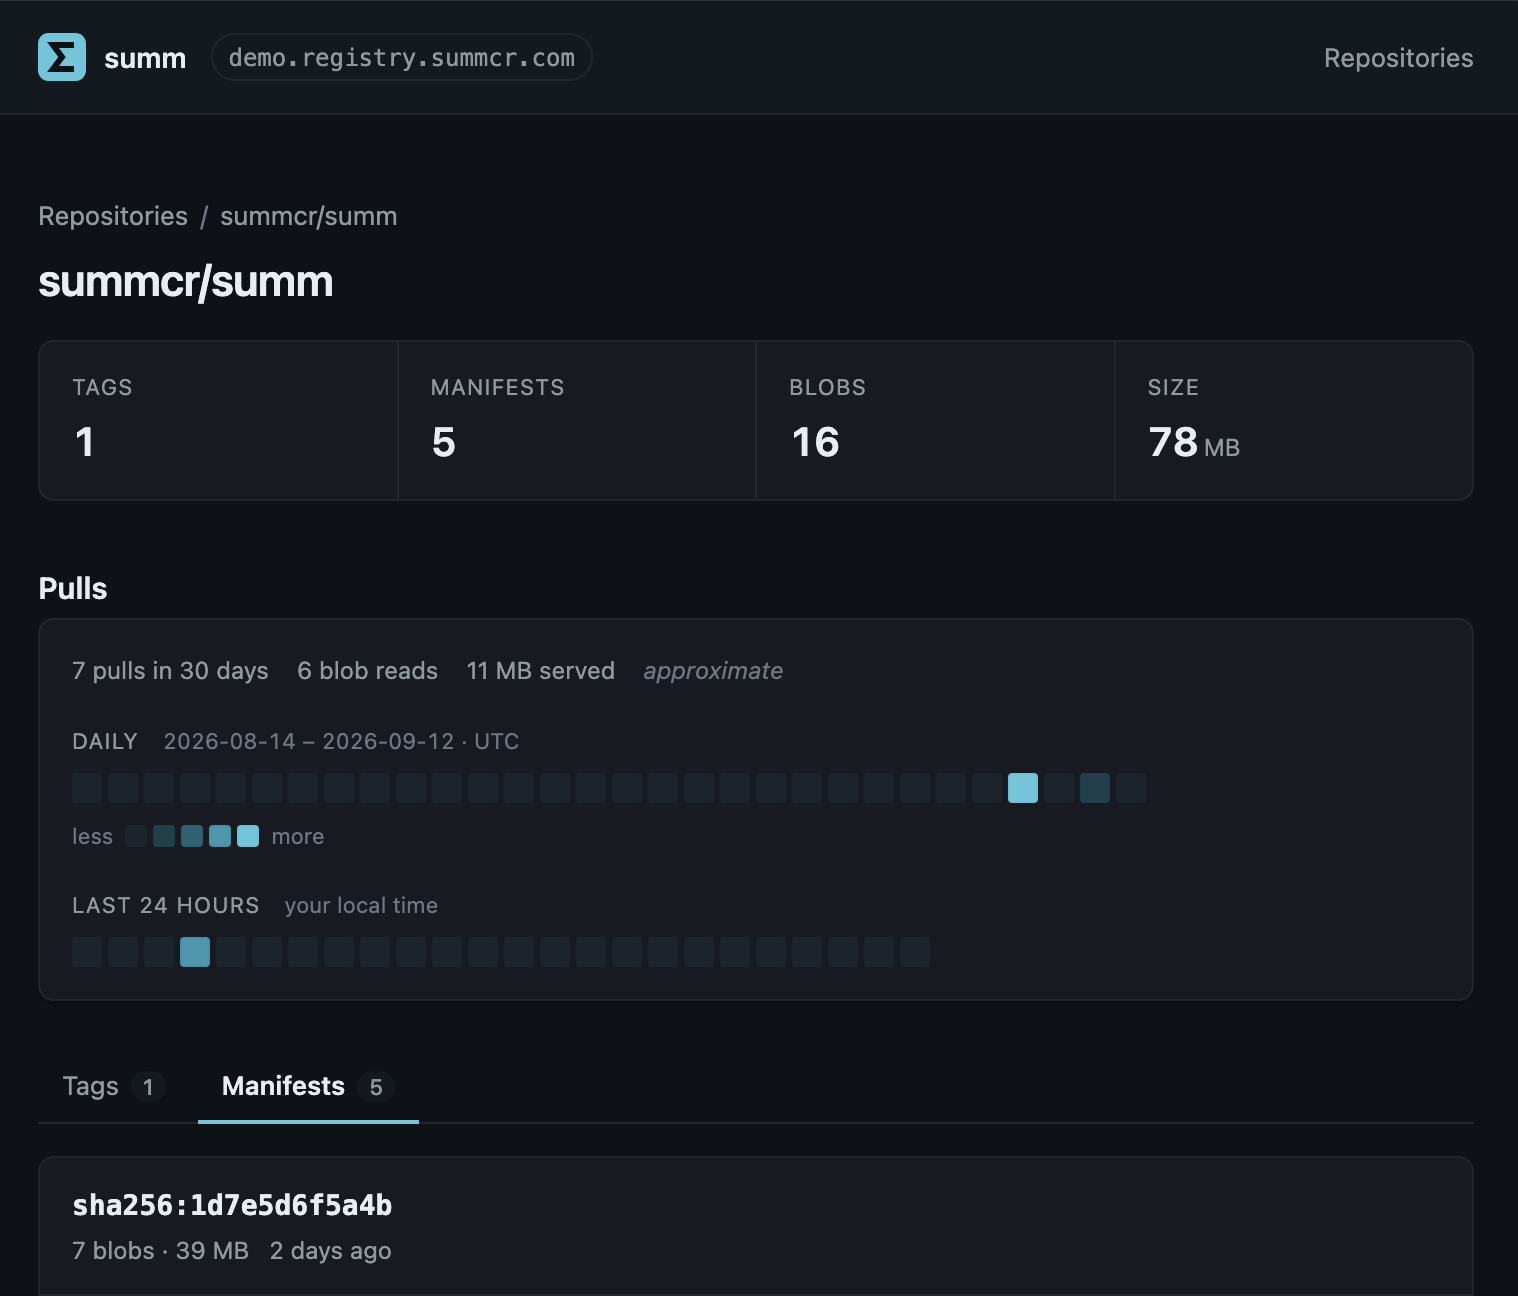
Task: Click the '2 days ago' timestamp
Action: pos(330,1251)
